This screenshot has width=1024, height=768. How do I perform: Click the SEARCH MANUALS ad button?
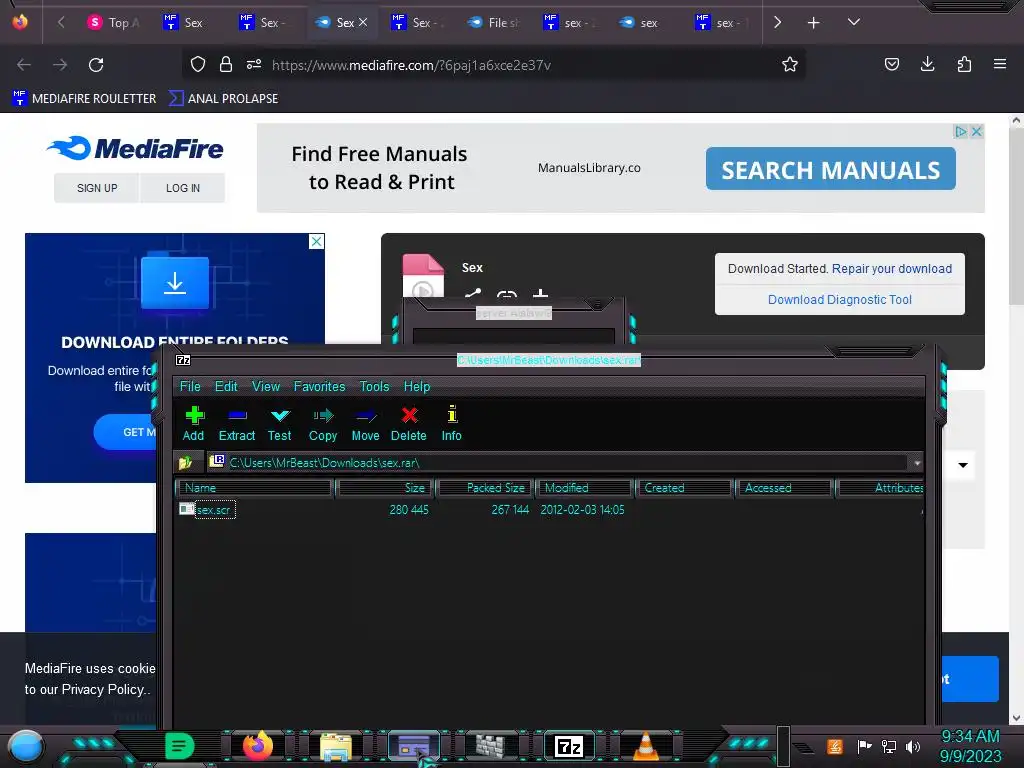pyautogui.click(x=831, y=168)
